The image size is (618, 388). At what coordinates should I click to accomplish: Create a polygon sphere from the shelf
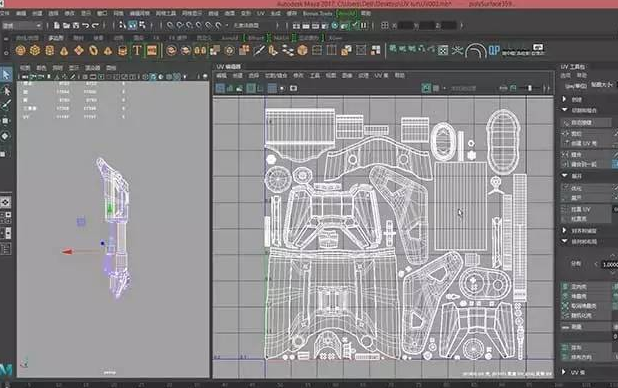(20, 50)
